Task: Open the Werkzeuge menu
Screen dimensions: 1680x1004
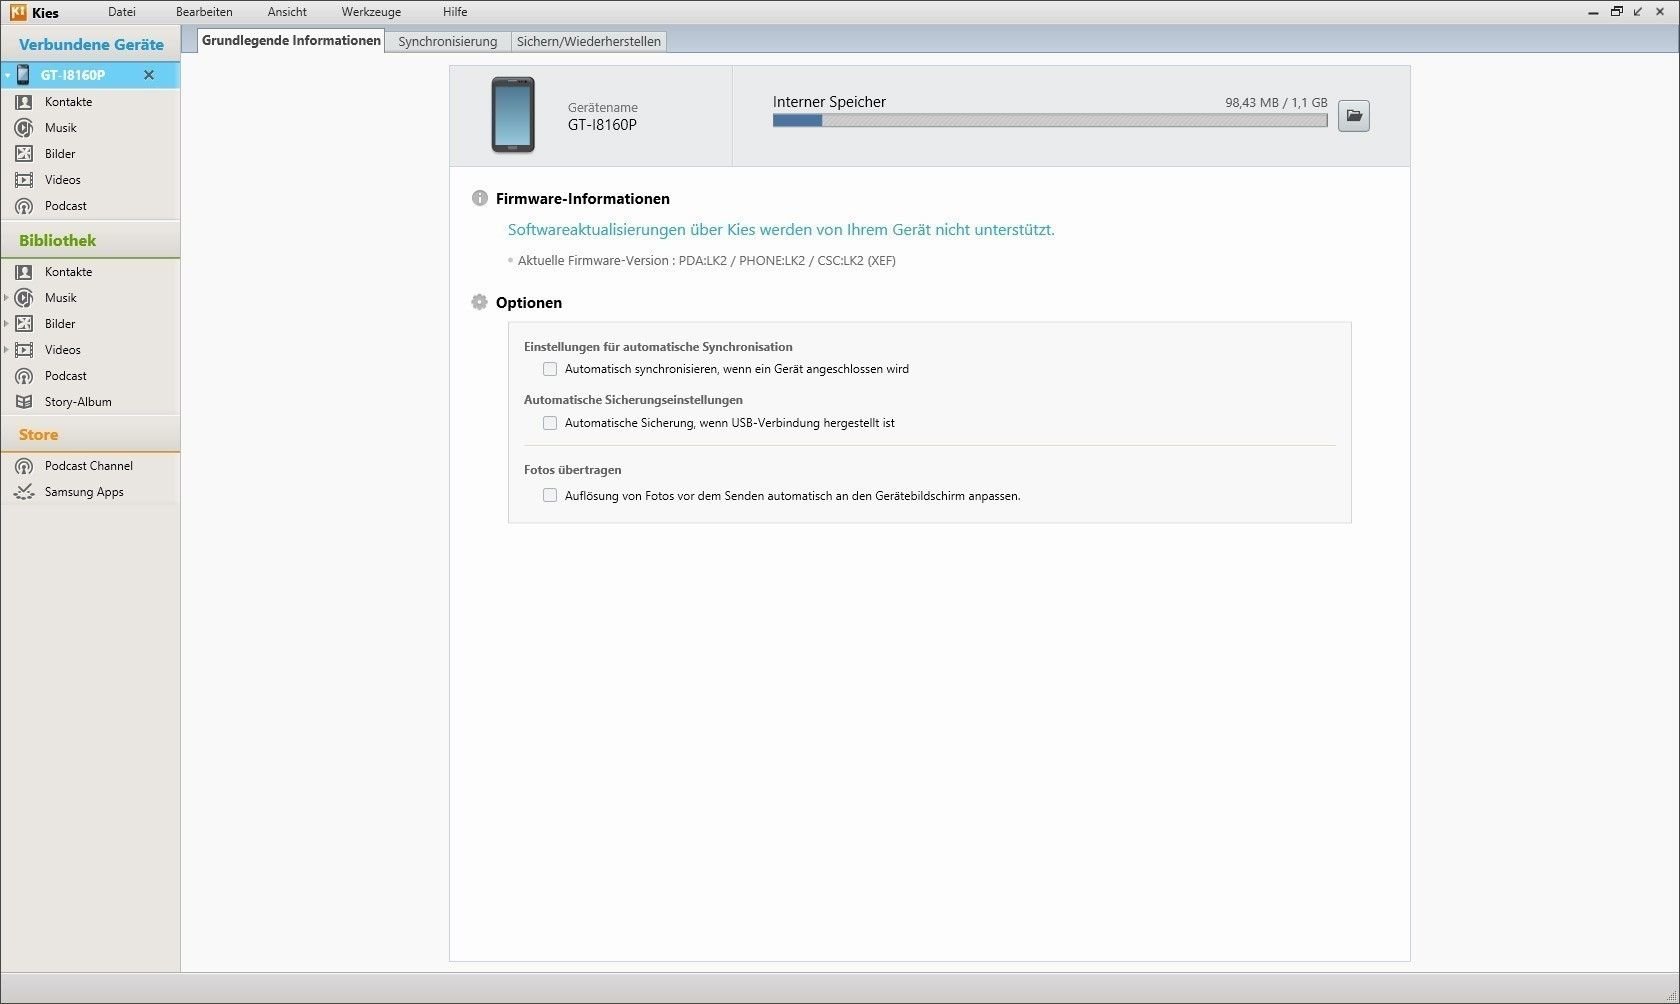Action: (371, 12)
